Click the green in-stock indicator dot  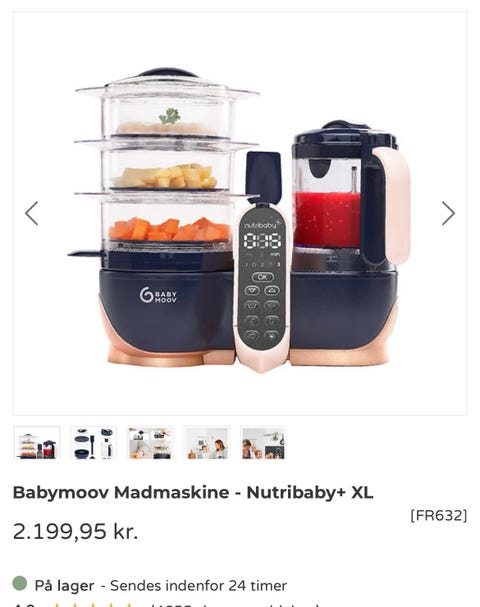point(20,583)
